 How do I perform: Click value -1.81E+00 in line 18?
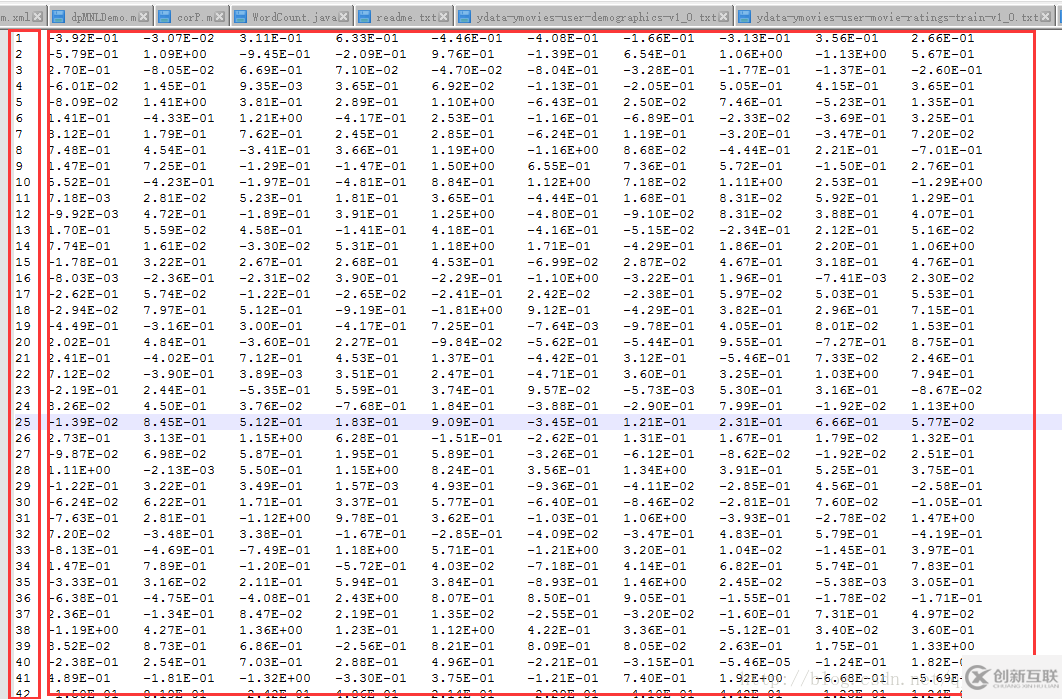click(x=467, y=310)
